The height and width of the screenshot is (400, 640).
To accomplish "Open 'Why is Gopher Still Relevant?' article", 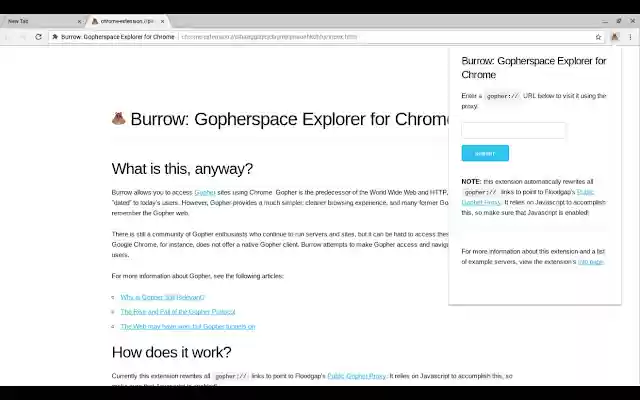I will coord(162,297).
